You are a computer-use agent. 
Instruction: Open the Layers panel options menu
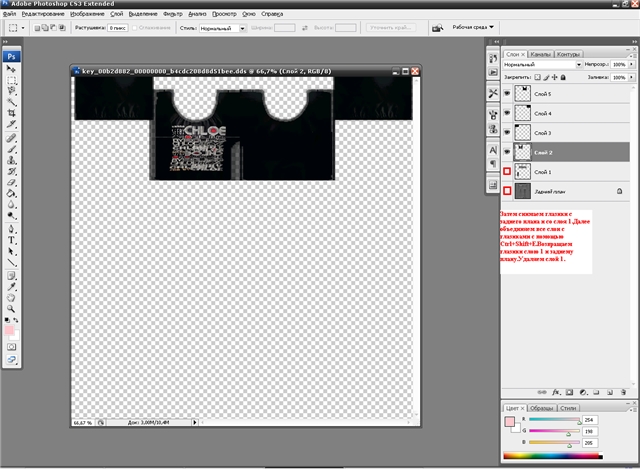[632, 55]
